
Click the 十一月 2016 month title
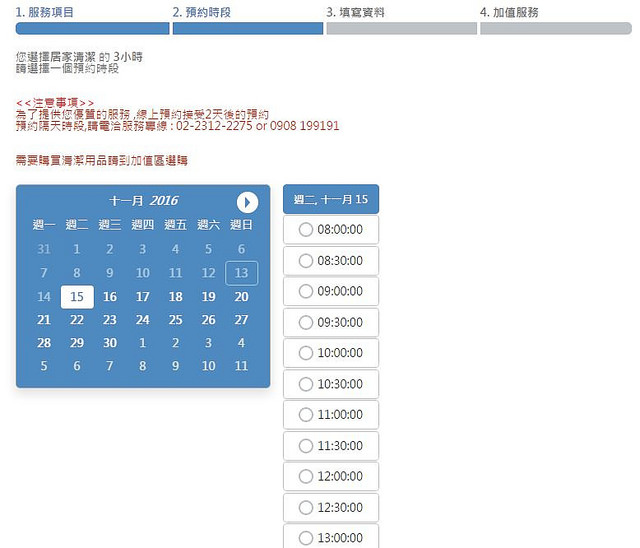point(143,201)
